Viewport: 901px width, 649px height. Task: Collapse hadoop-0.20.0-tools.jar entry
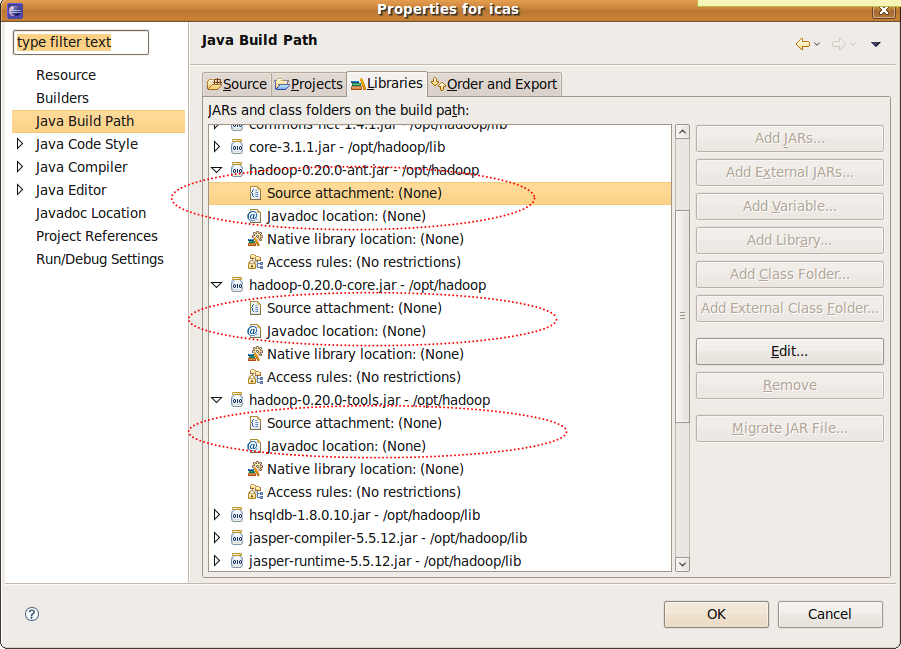pos(217,400)
